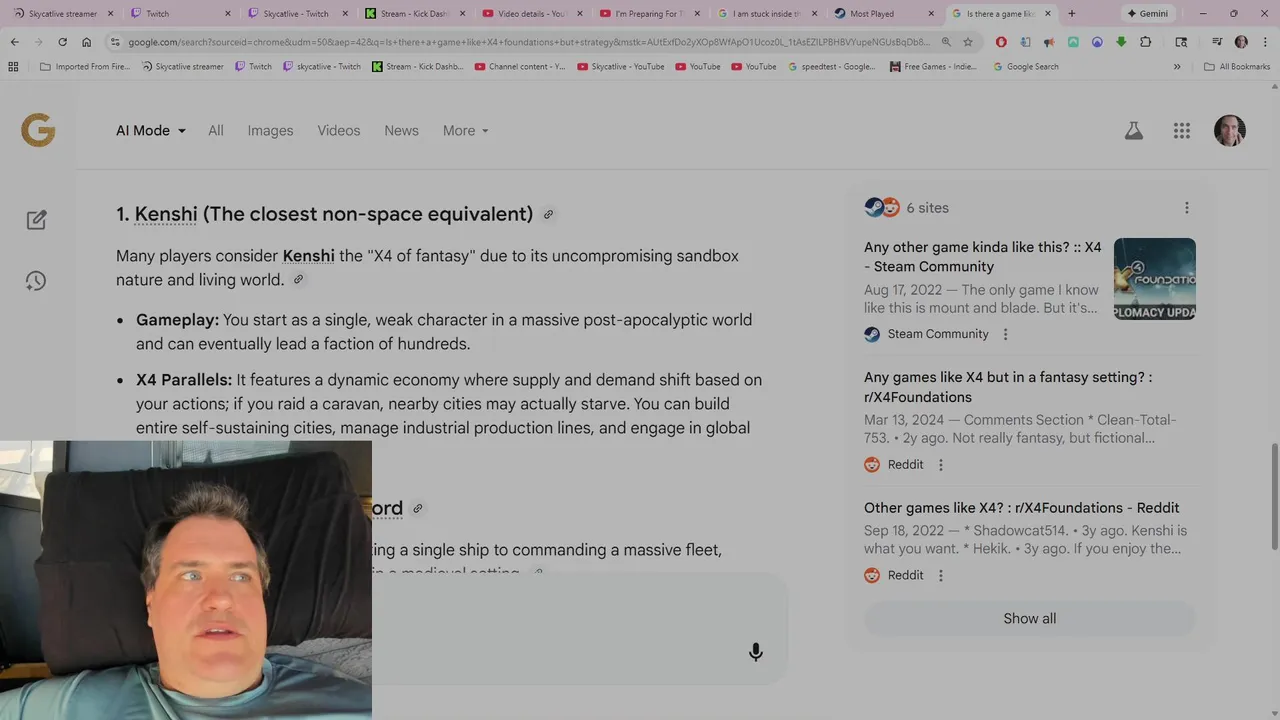Open 'Other games like X4?' Reddit link
Screen dimensions: 1280x720
tap(1022, 508)
